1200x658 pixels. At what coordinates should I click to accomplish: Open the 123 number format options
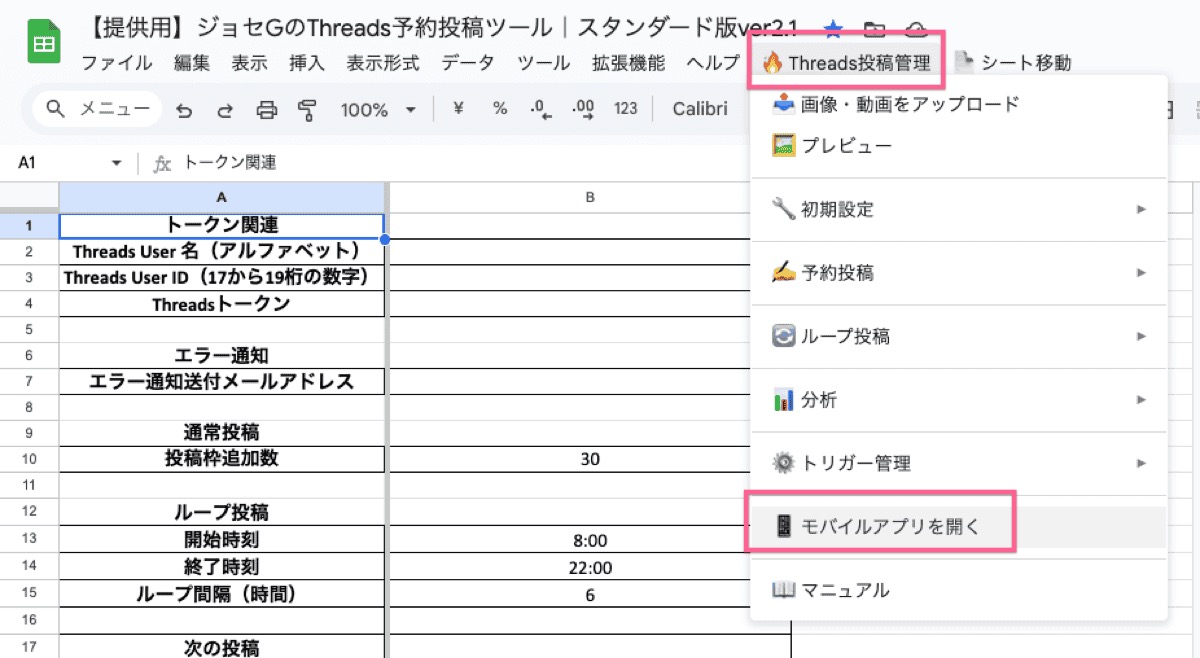pyautogui.click(x=626, y=109)
